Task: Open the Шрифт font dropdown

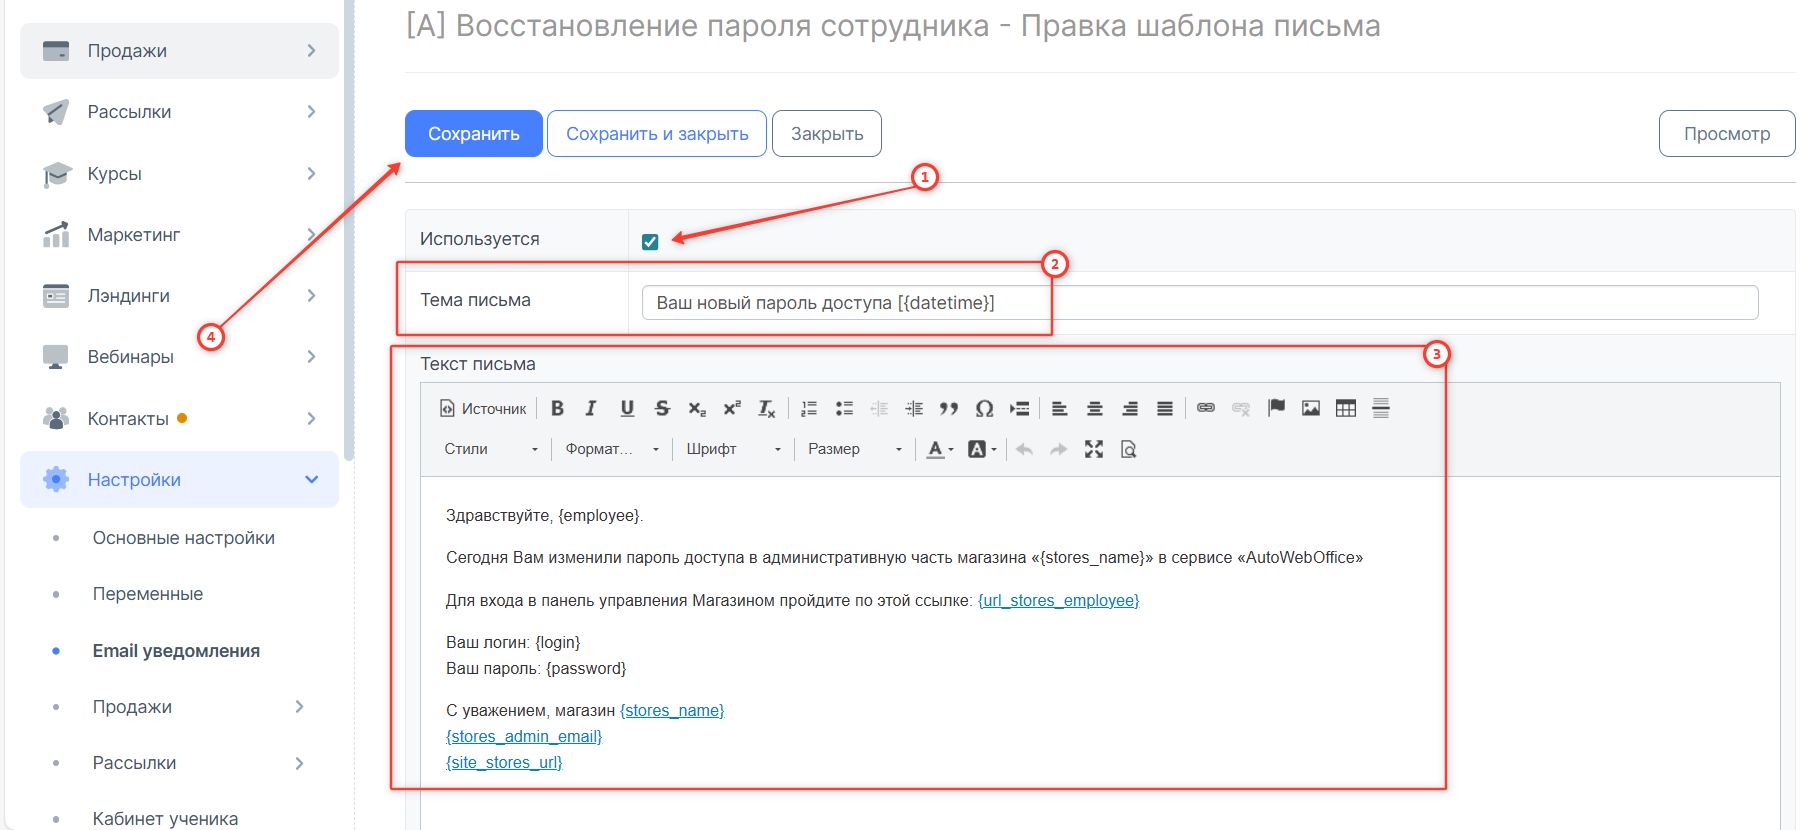Action: [x=733, y=449]
